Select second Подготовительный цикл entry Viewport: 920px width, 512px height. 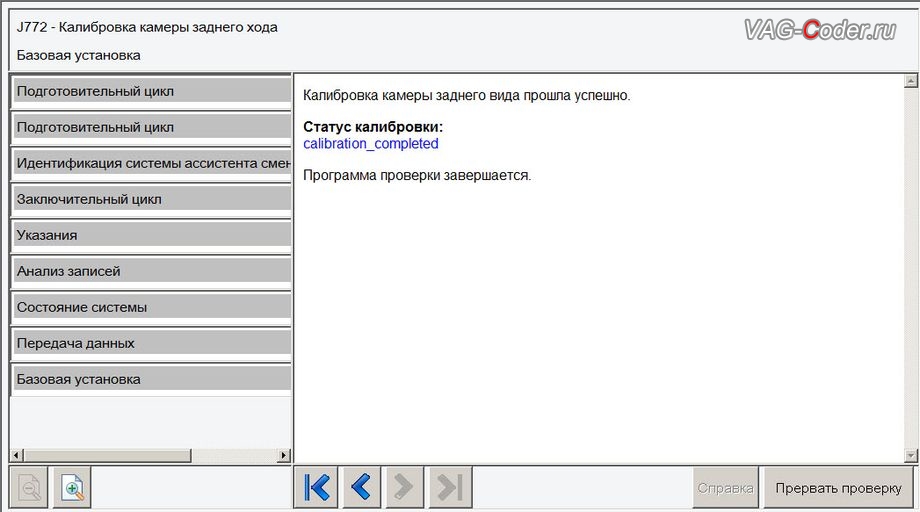(152, 127)
